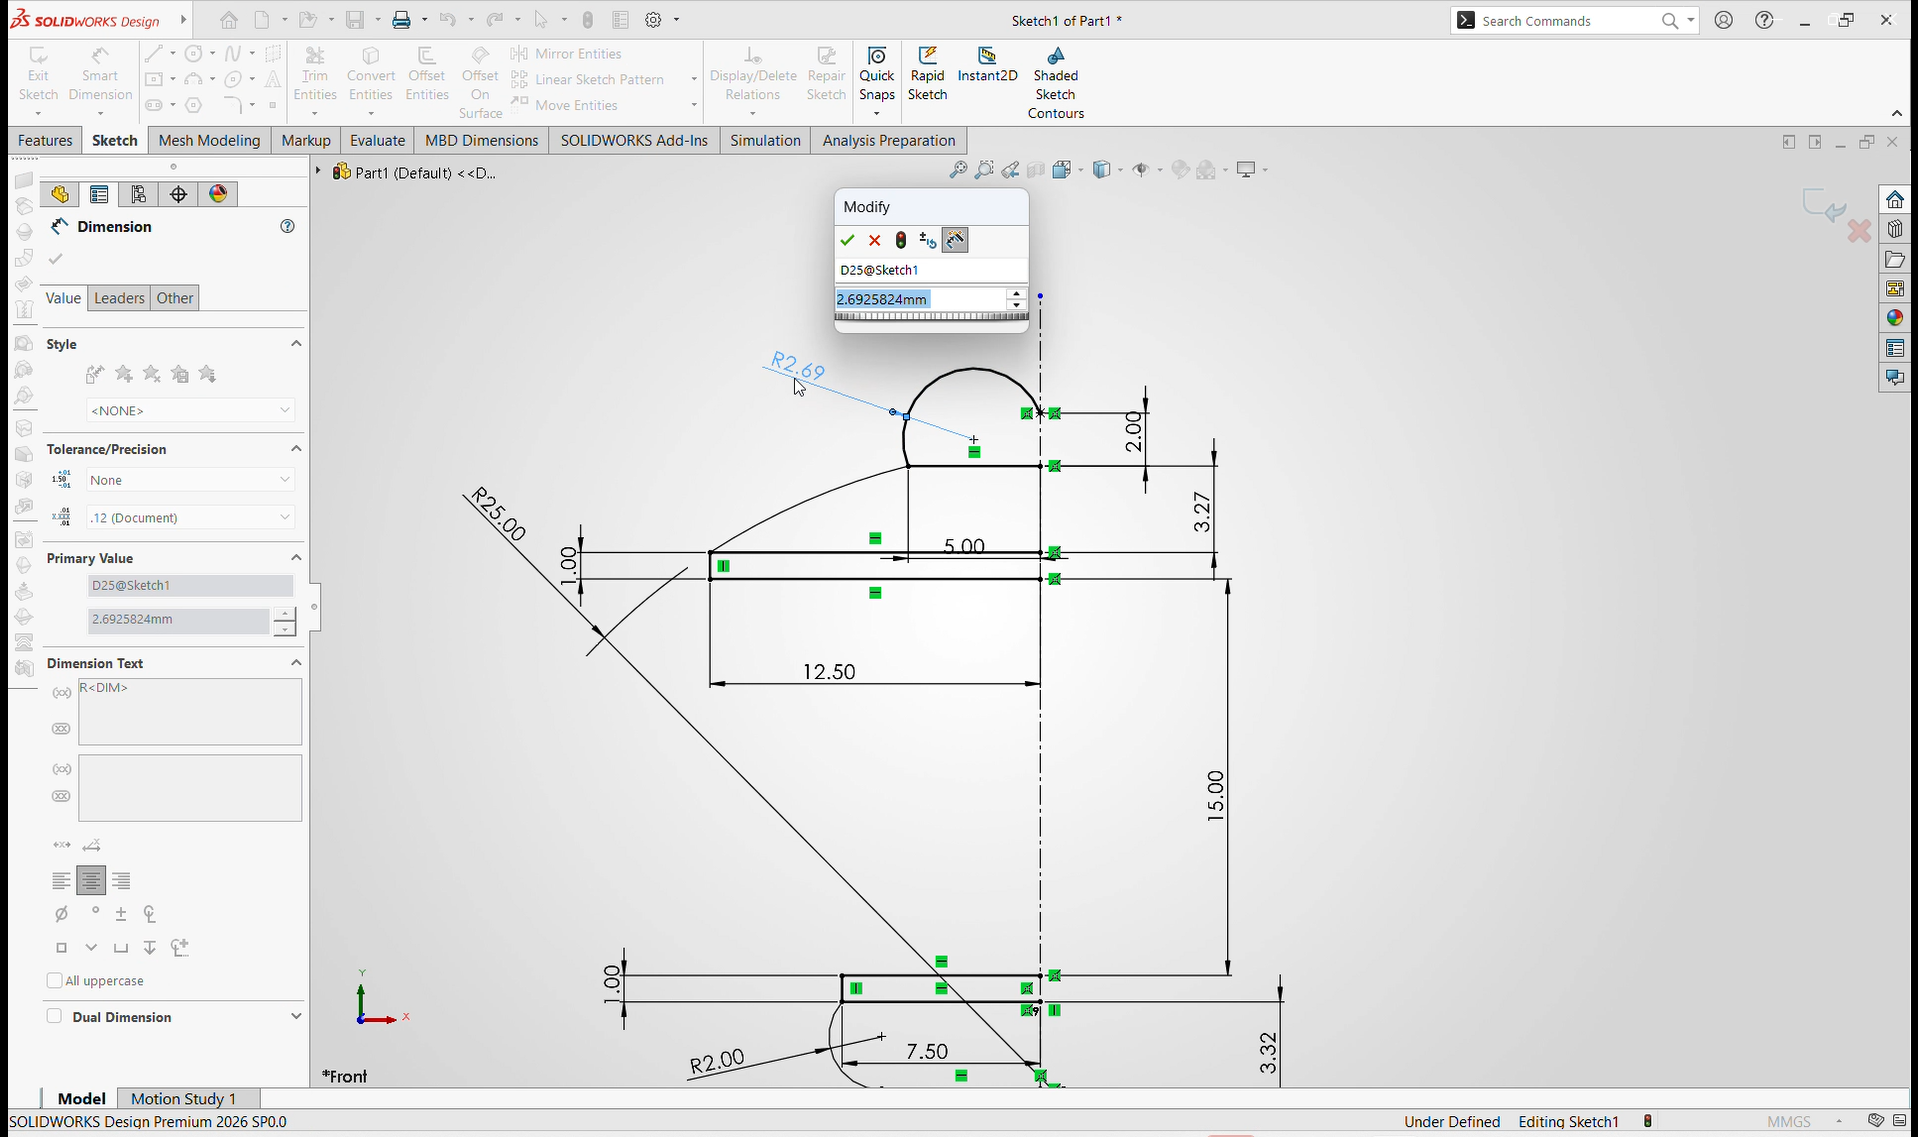Image resolution: width=1918 pixels, height=1137 pixels.
Task: Click the Zoom to Area view icon
Action: [985, 170]
